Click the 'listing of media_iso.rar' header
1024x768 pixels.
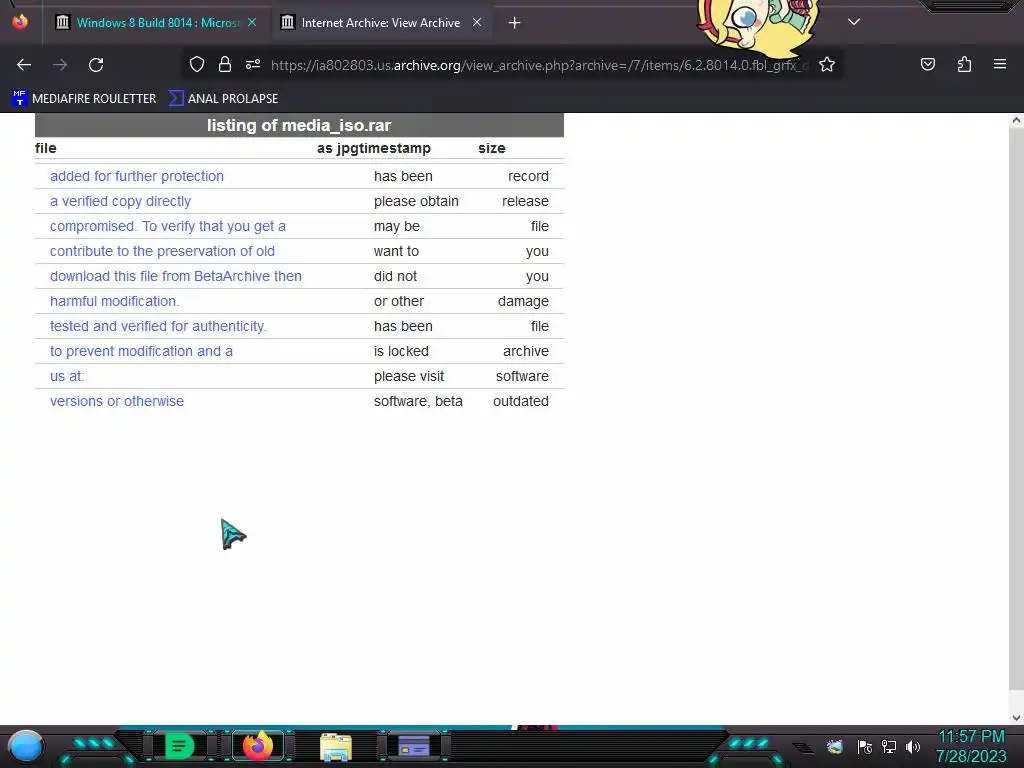299,125
